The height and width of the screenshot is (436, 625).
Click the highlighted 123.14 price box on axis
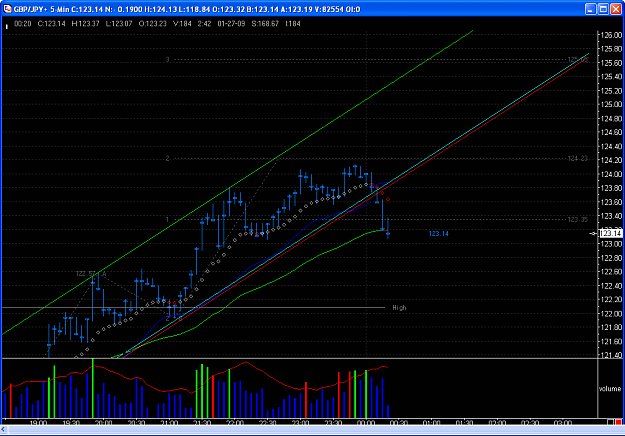click(x=610, y=234)
